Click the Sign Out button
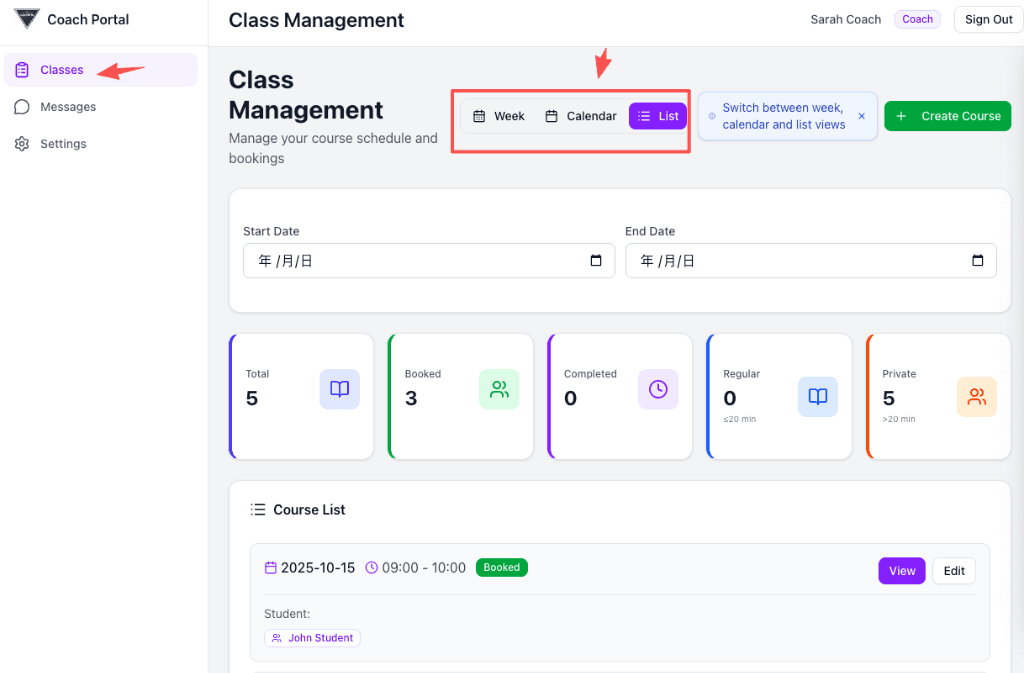 pos(988,19)
